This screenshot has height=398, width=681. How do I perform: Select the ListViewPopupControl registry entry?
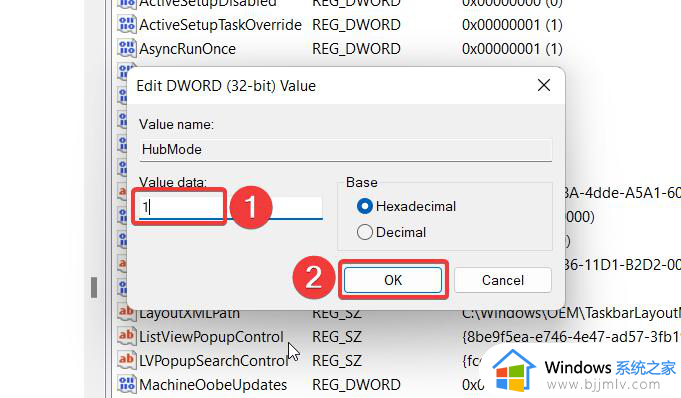click(211, 337)
